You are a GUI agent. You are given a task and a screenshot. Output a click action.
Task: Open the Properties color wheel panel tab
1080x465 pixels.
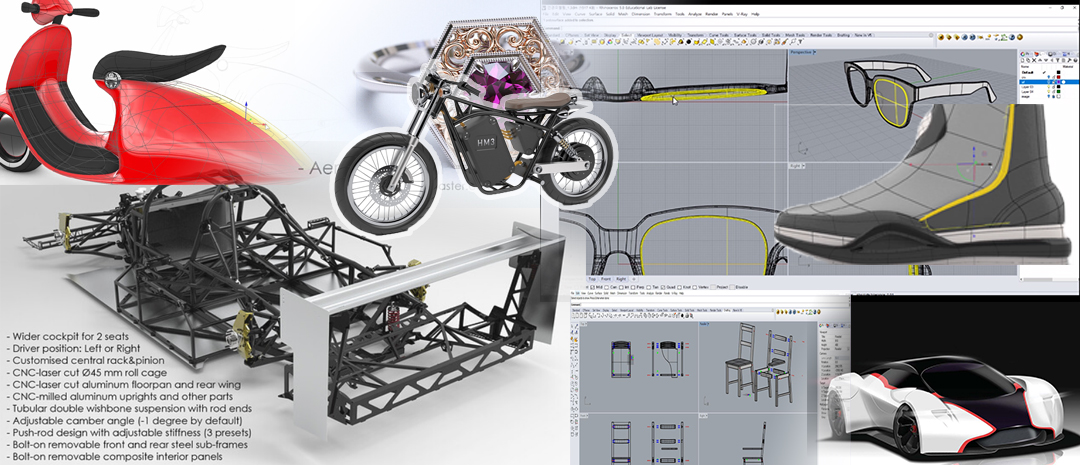1023,54
